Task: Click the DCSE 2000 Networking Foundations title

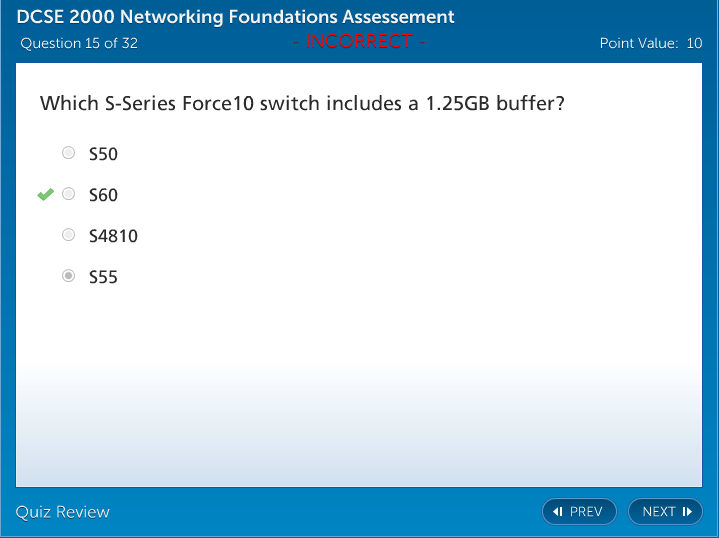Action: [236, 17]
